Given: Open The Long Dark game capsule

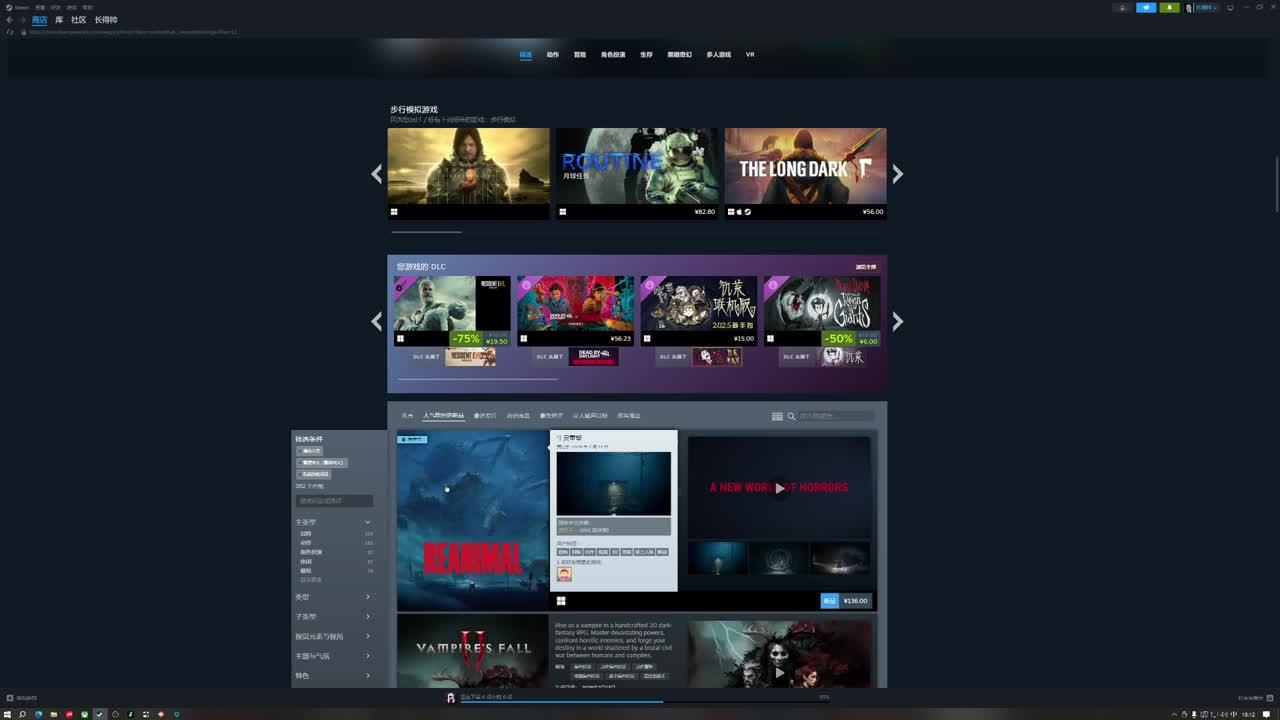Looking at the screenshot, I should coord(805,173).
